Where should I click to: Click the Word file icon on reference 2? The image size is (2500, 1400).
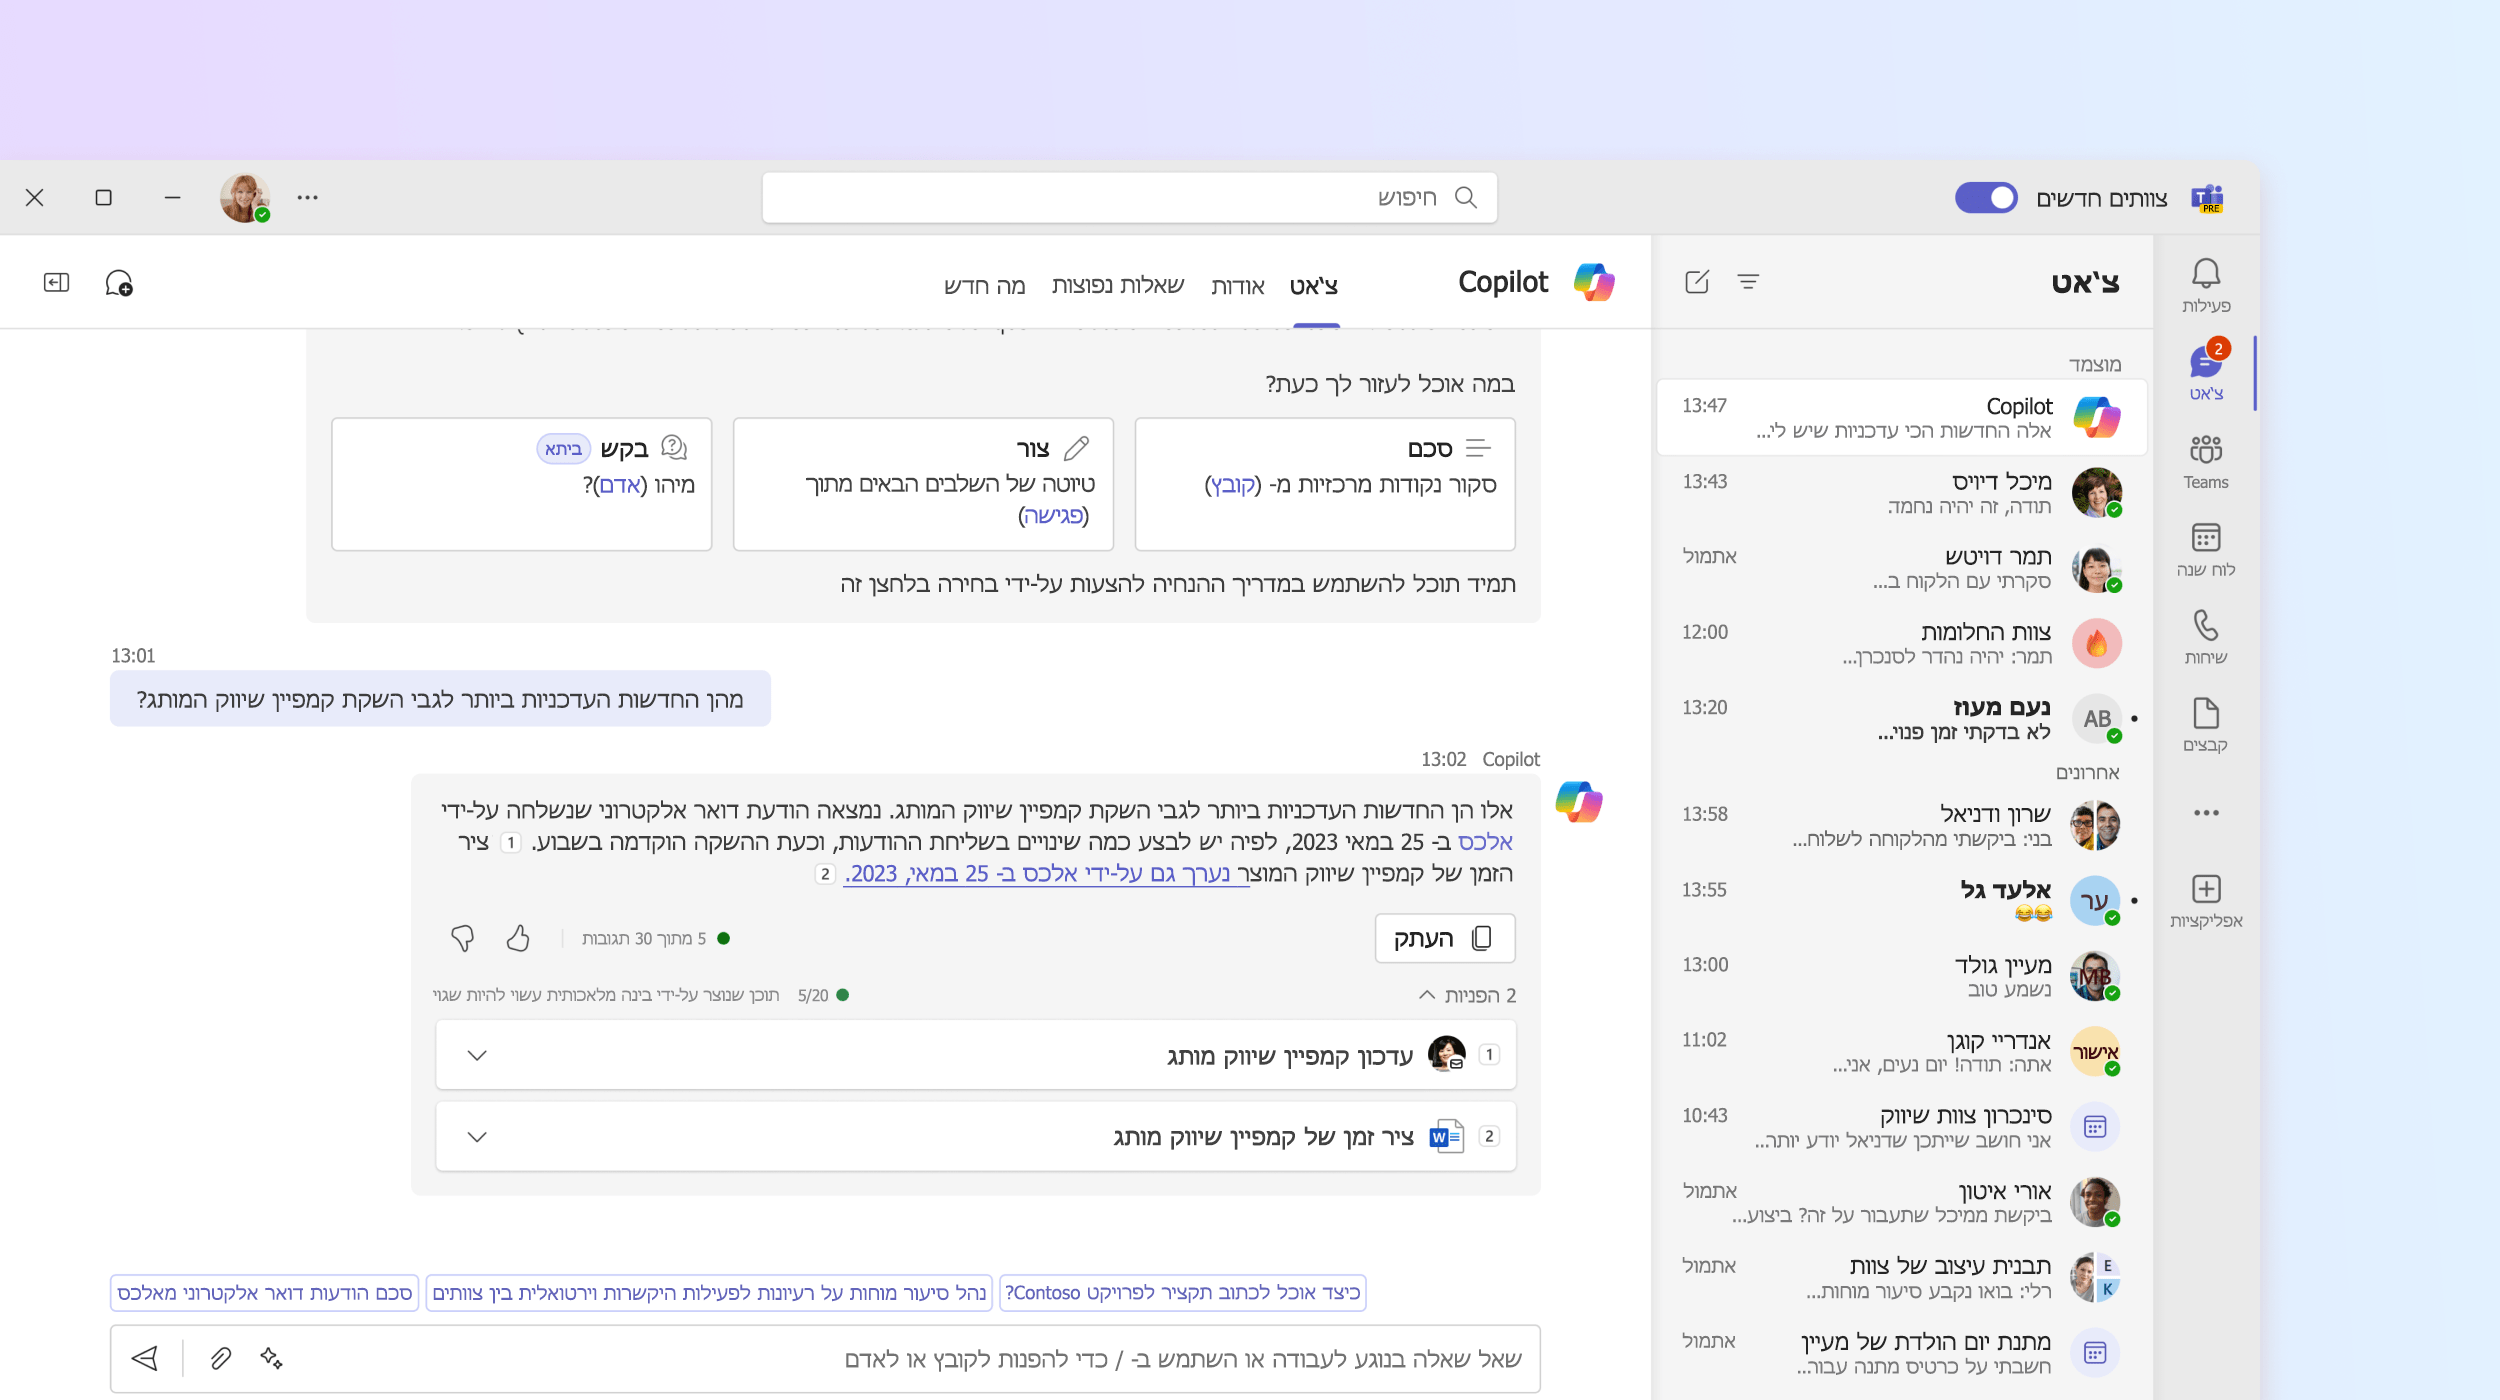coord(1446,1137)
